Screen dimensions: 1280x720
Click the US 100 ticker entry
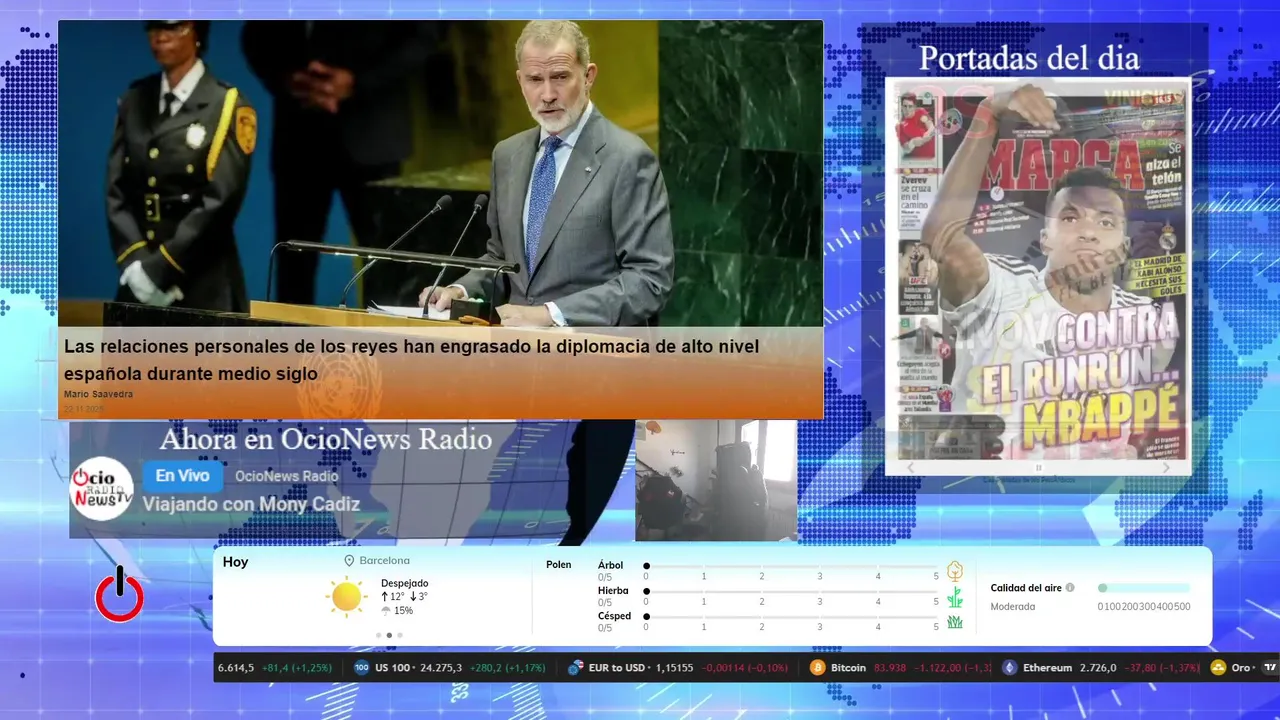451,668
